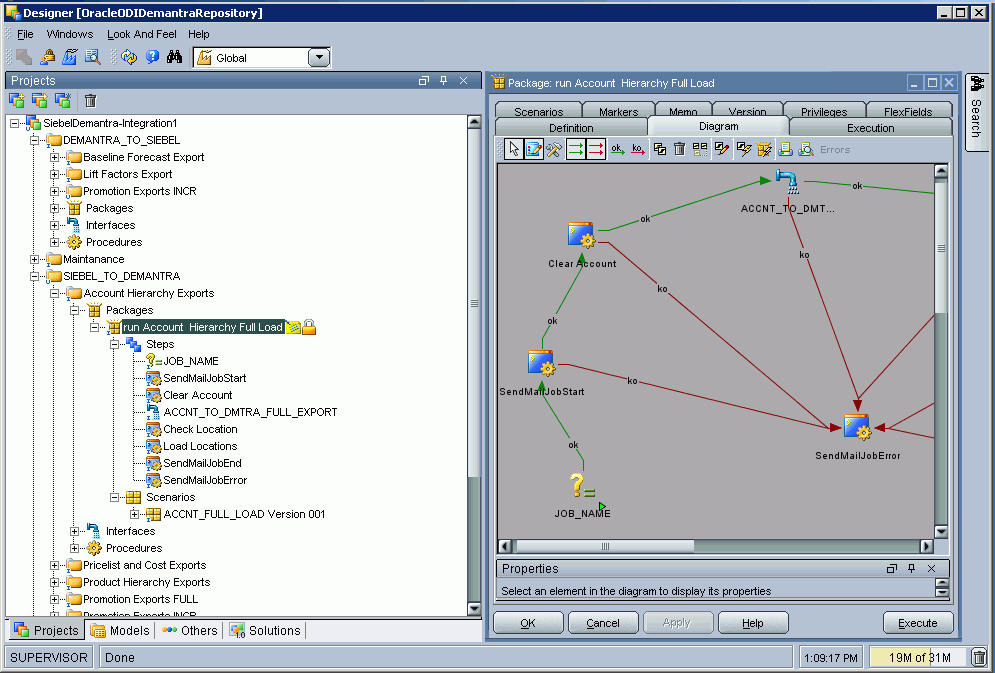Expand ACCNT_FULL_LOAD Version 001 scenario

pos(135,514)
